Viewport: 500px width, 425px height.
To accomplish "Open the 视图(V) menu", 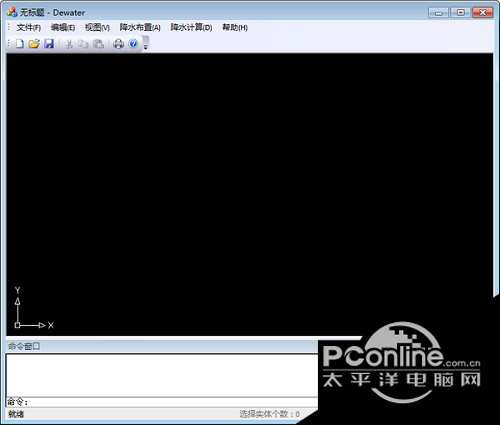I will pos(97,28).
